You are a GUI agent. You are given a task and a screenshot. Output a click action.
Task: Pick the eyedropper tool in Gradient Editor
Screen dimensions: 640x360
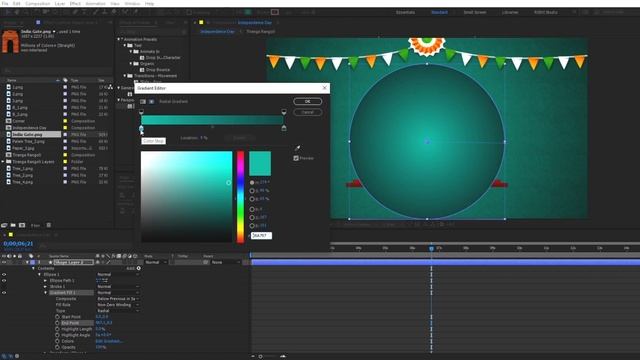point(298,148)
